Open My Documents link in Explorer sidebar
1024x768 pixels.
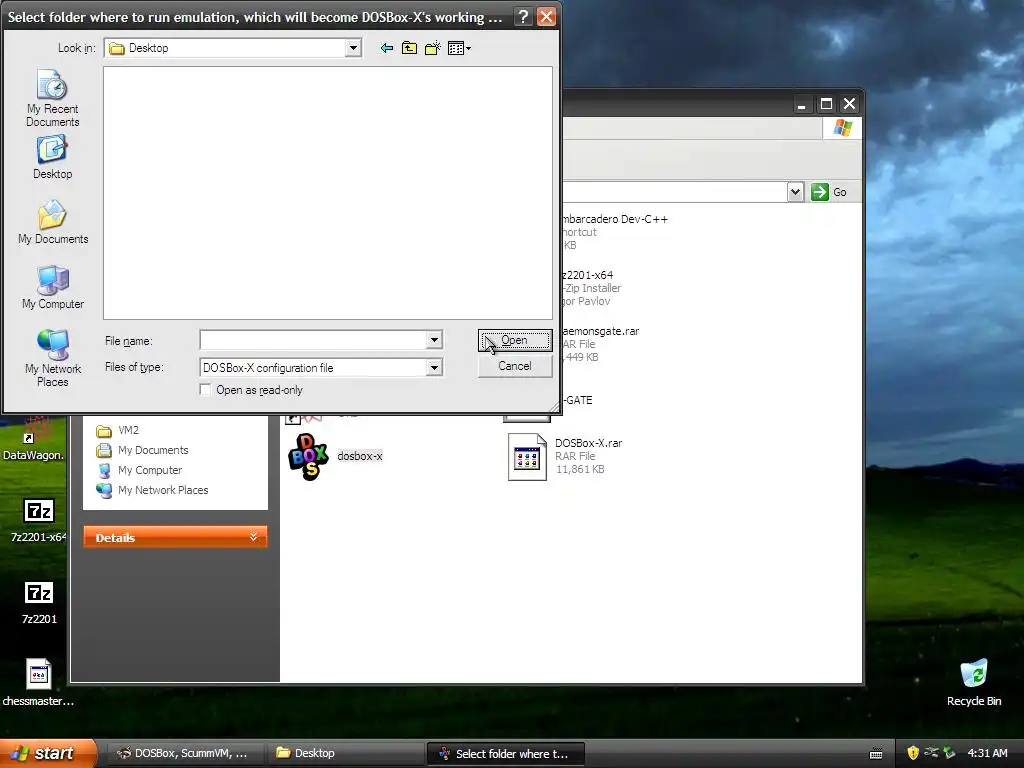point(153,450)
